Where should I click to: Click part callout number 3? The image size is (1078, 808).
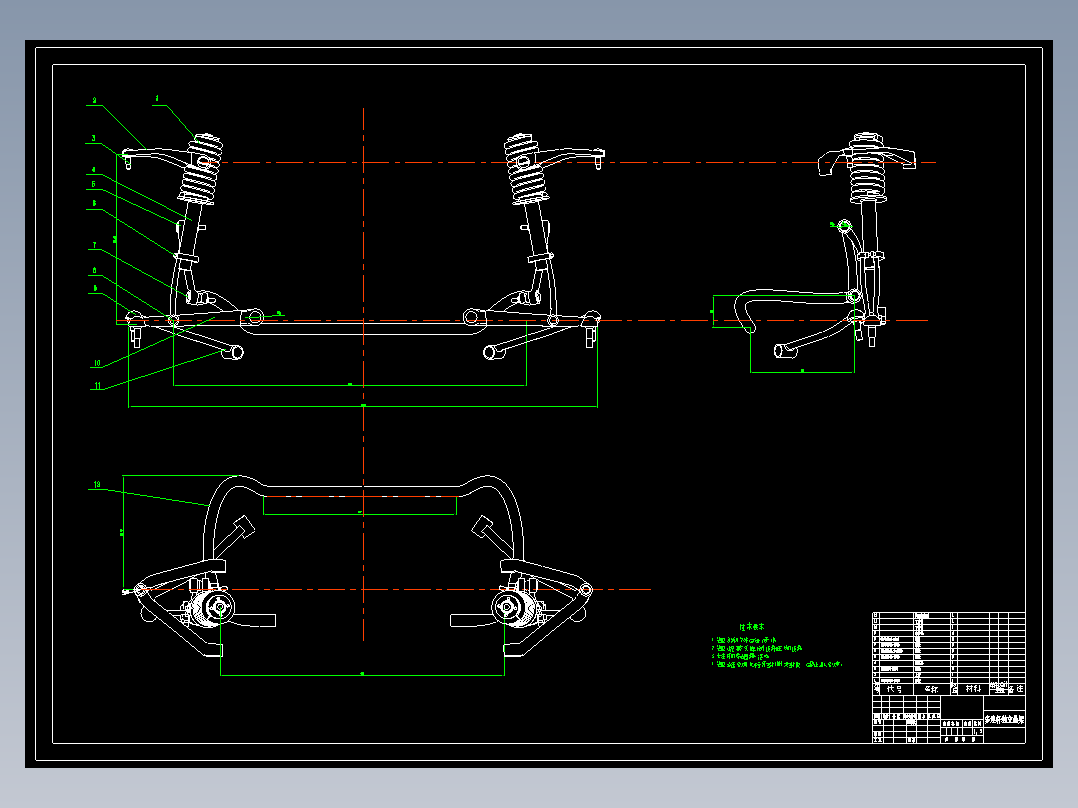pos(94,138)
